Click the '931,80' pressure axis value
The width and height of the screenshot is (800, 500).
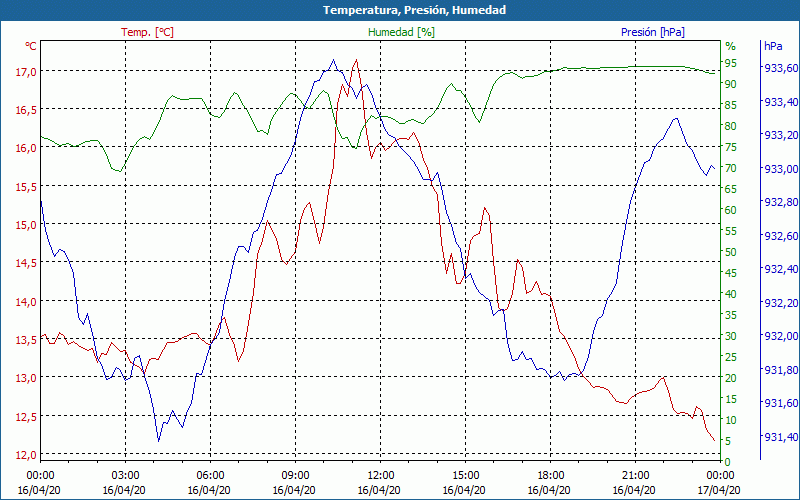pos(781,370)
